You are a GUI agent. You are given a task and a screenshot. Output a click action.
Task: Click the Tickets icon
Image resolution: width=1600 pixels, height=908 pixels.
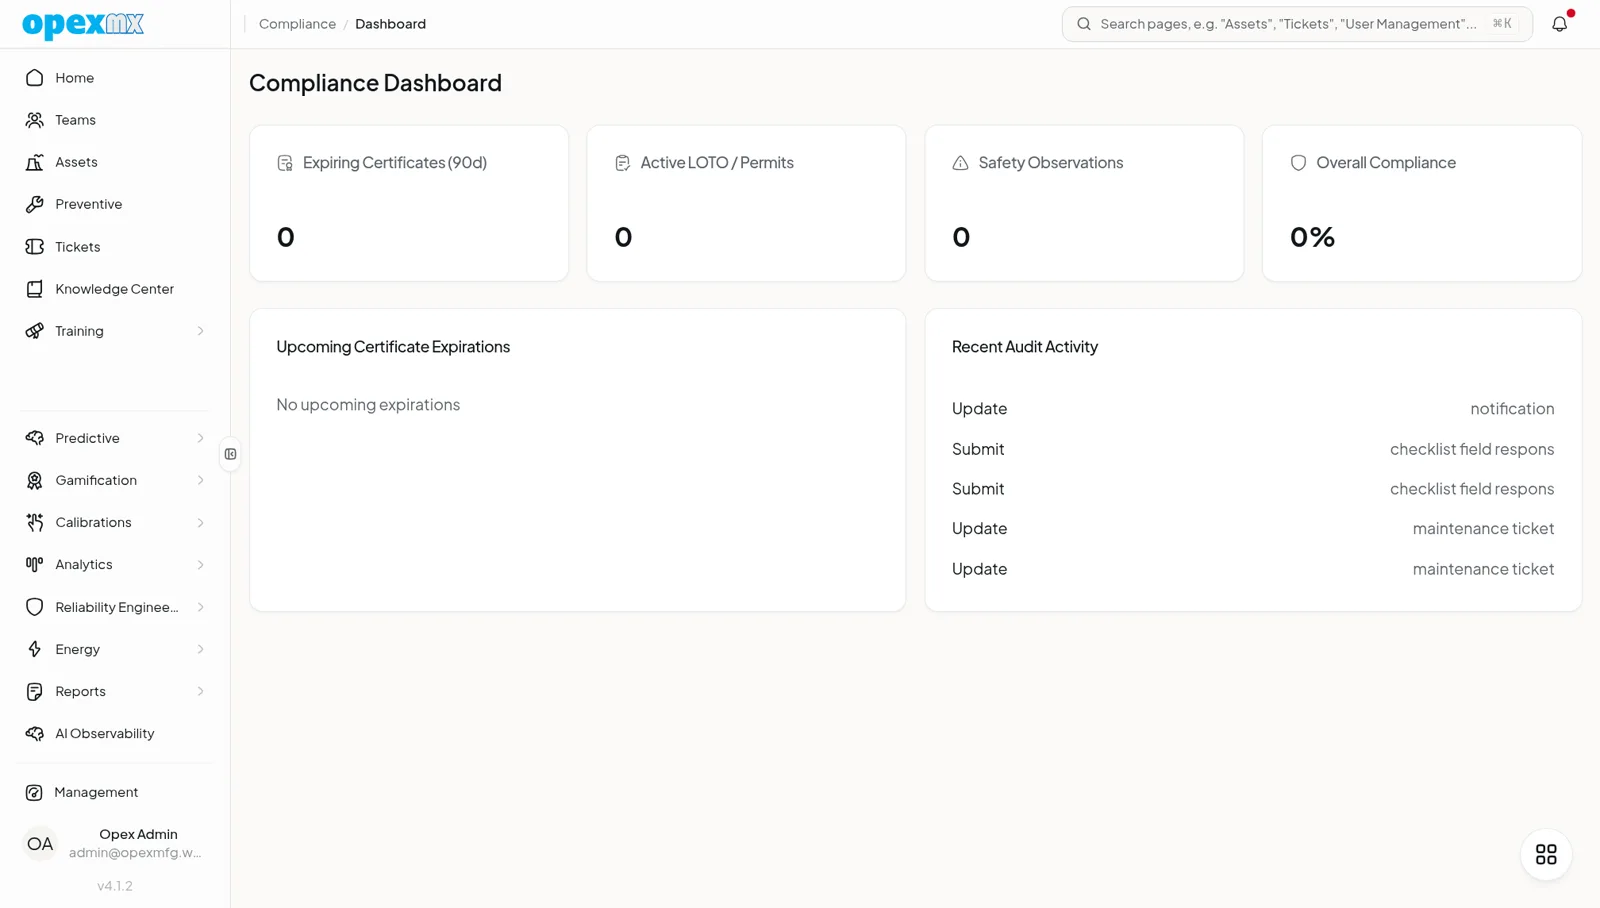pyautogui.click(x=35, y=247)
